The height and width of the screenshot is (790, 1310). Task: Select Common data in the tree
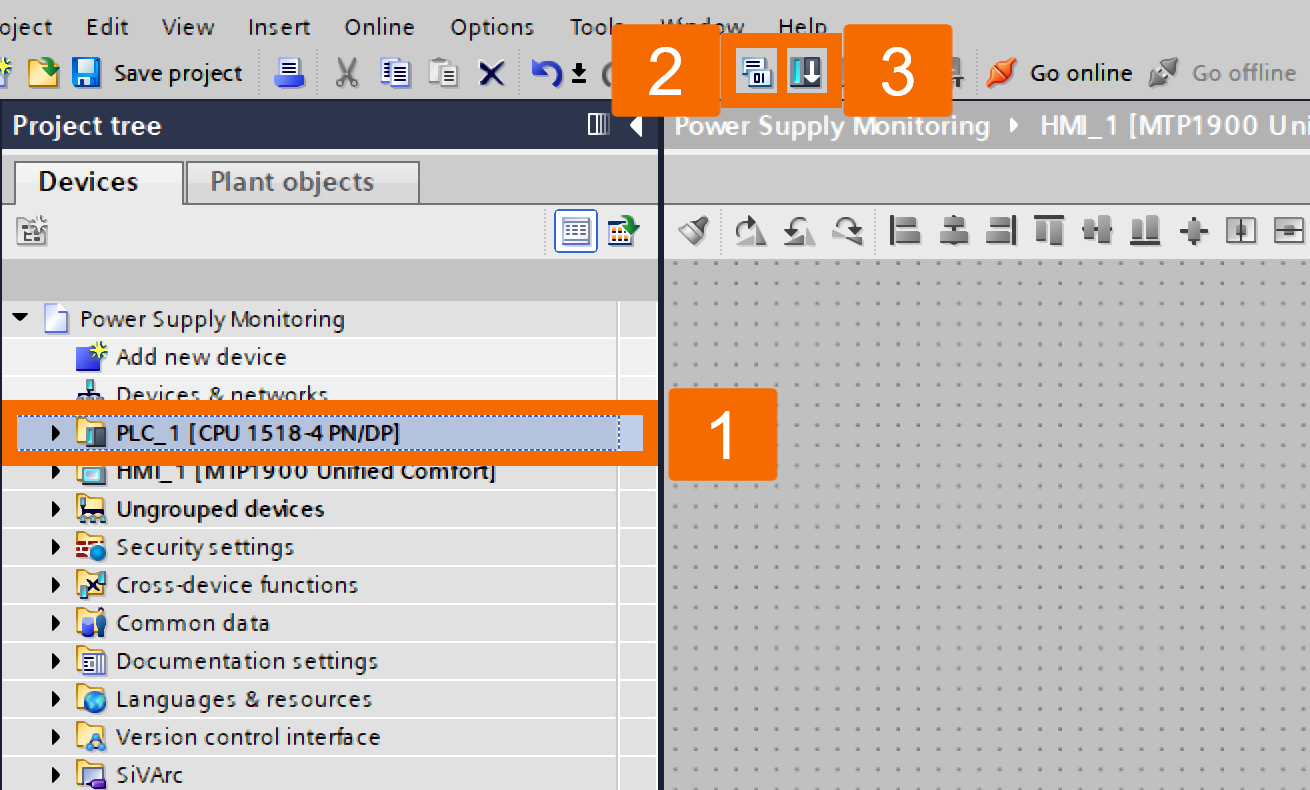tap(192, 623)
